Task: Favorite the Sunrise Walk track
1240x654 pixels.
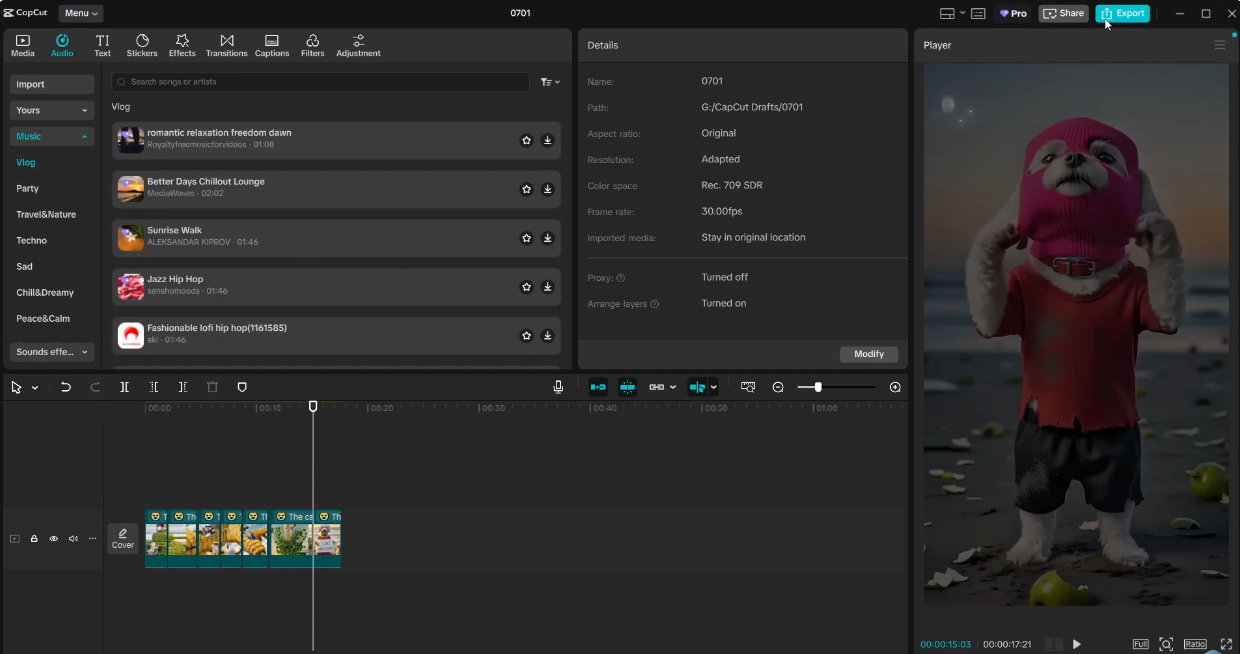Action: coord(526,238)
